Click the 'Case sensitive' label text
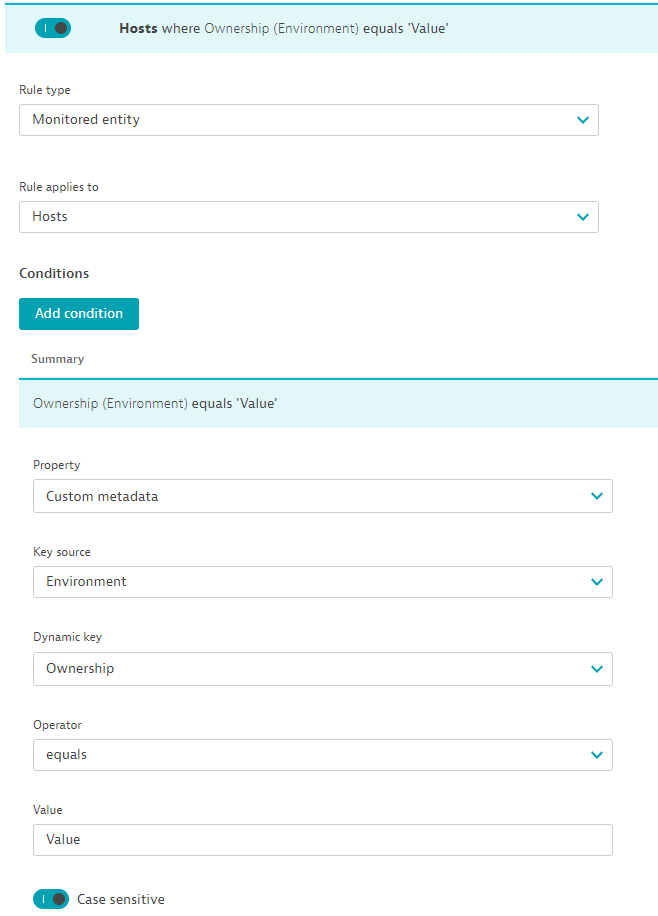This screenshot has width=658, height=916. tap(121, 899)
